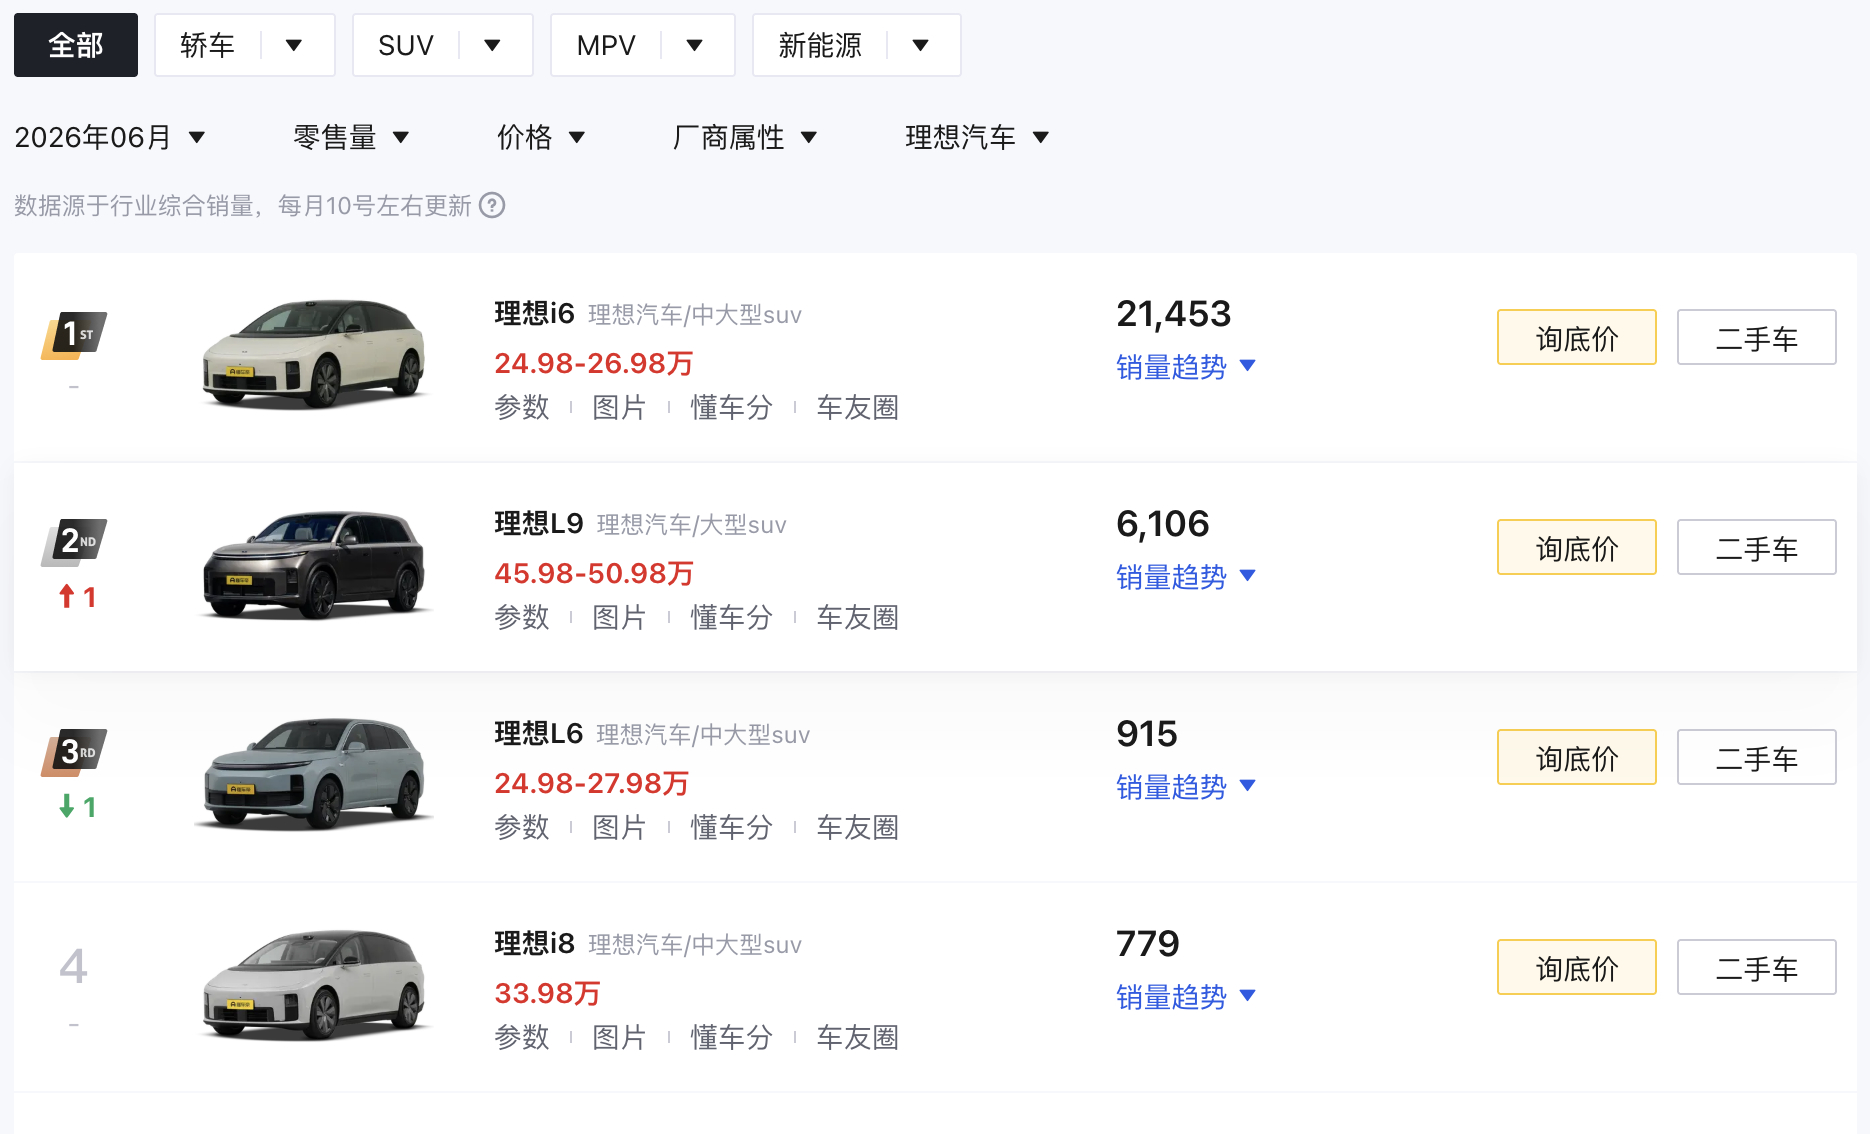Open 懂车分 for 理想L6

(x=732, y=828)
